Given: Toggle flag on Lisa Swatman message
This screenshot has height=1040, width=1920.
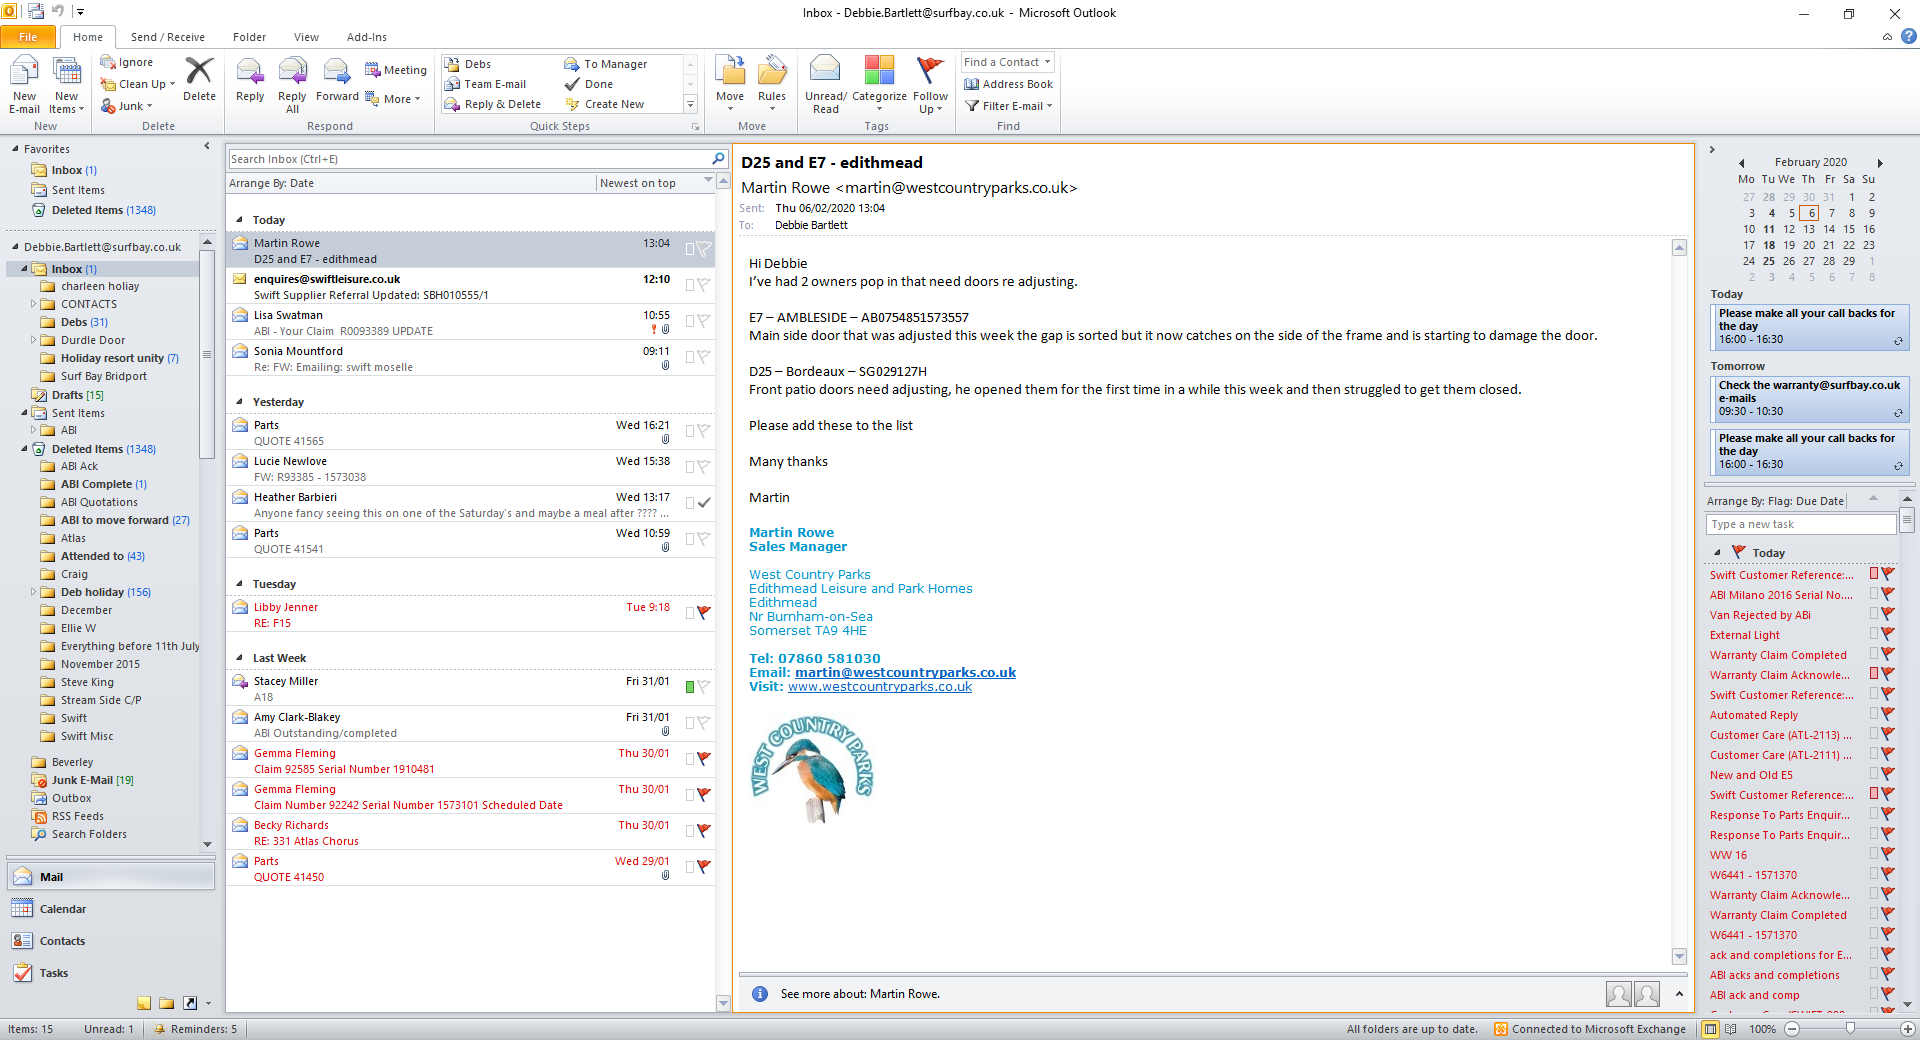Looking at the screenshot, I should 704,321.
